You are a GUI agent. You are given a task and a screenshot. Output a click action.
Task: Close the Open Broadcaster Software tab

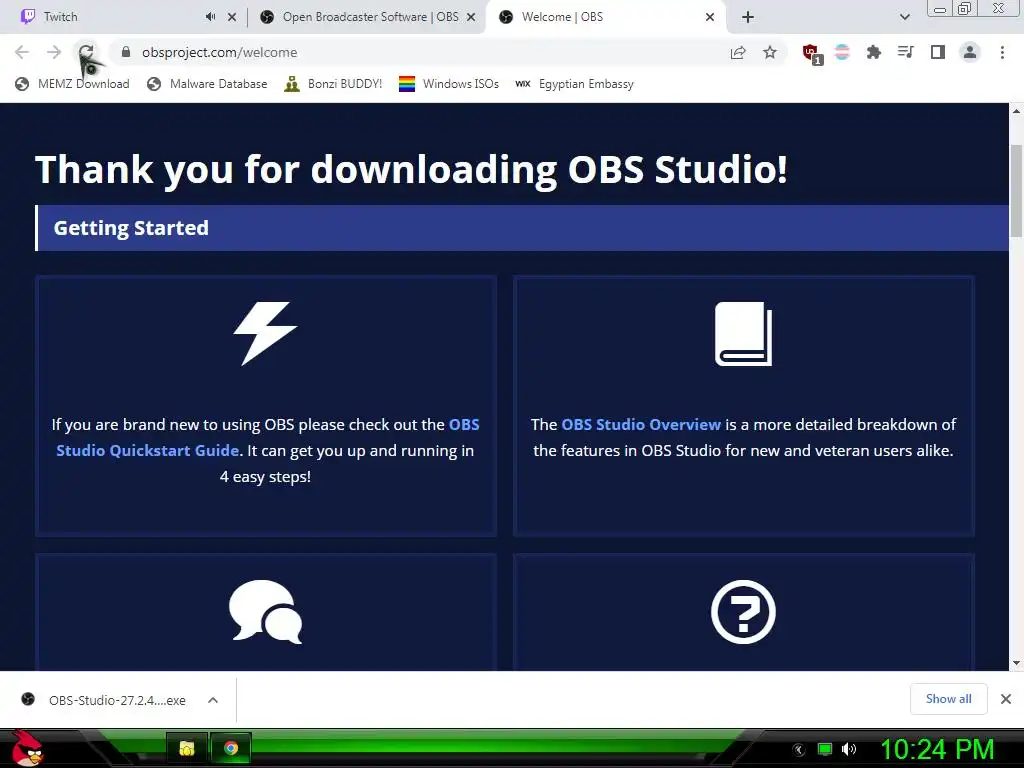point(471,17)
